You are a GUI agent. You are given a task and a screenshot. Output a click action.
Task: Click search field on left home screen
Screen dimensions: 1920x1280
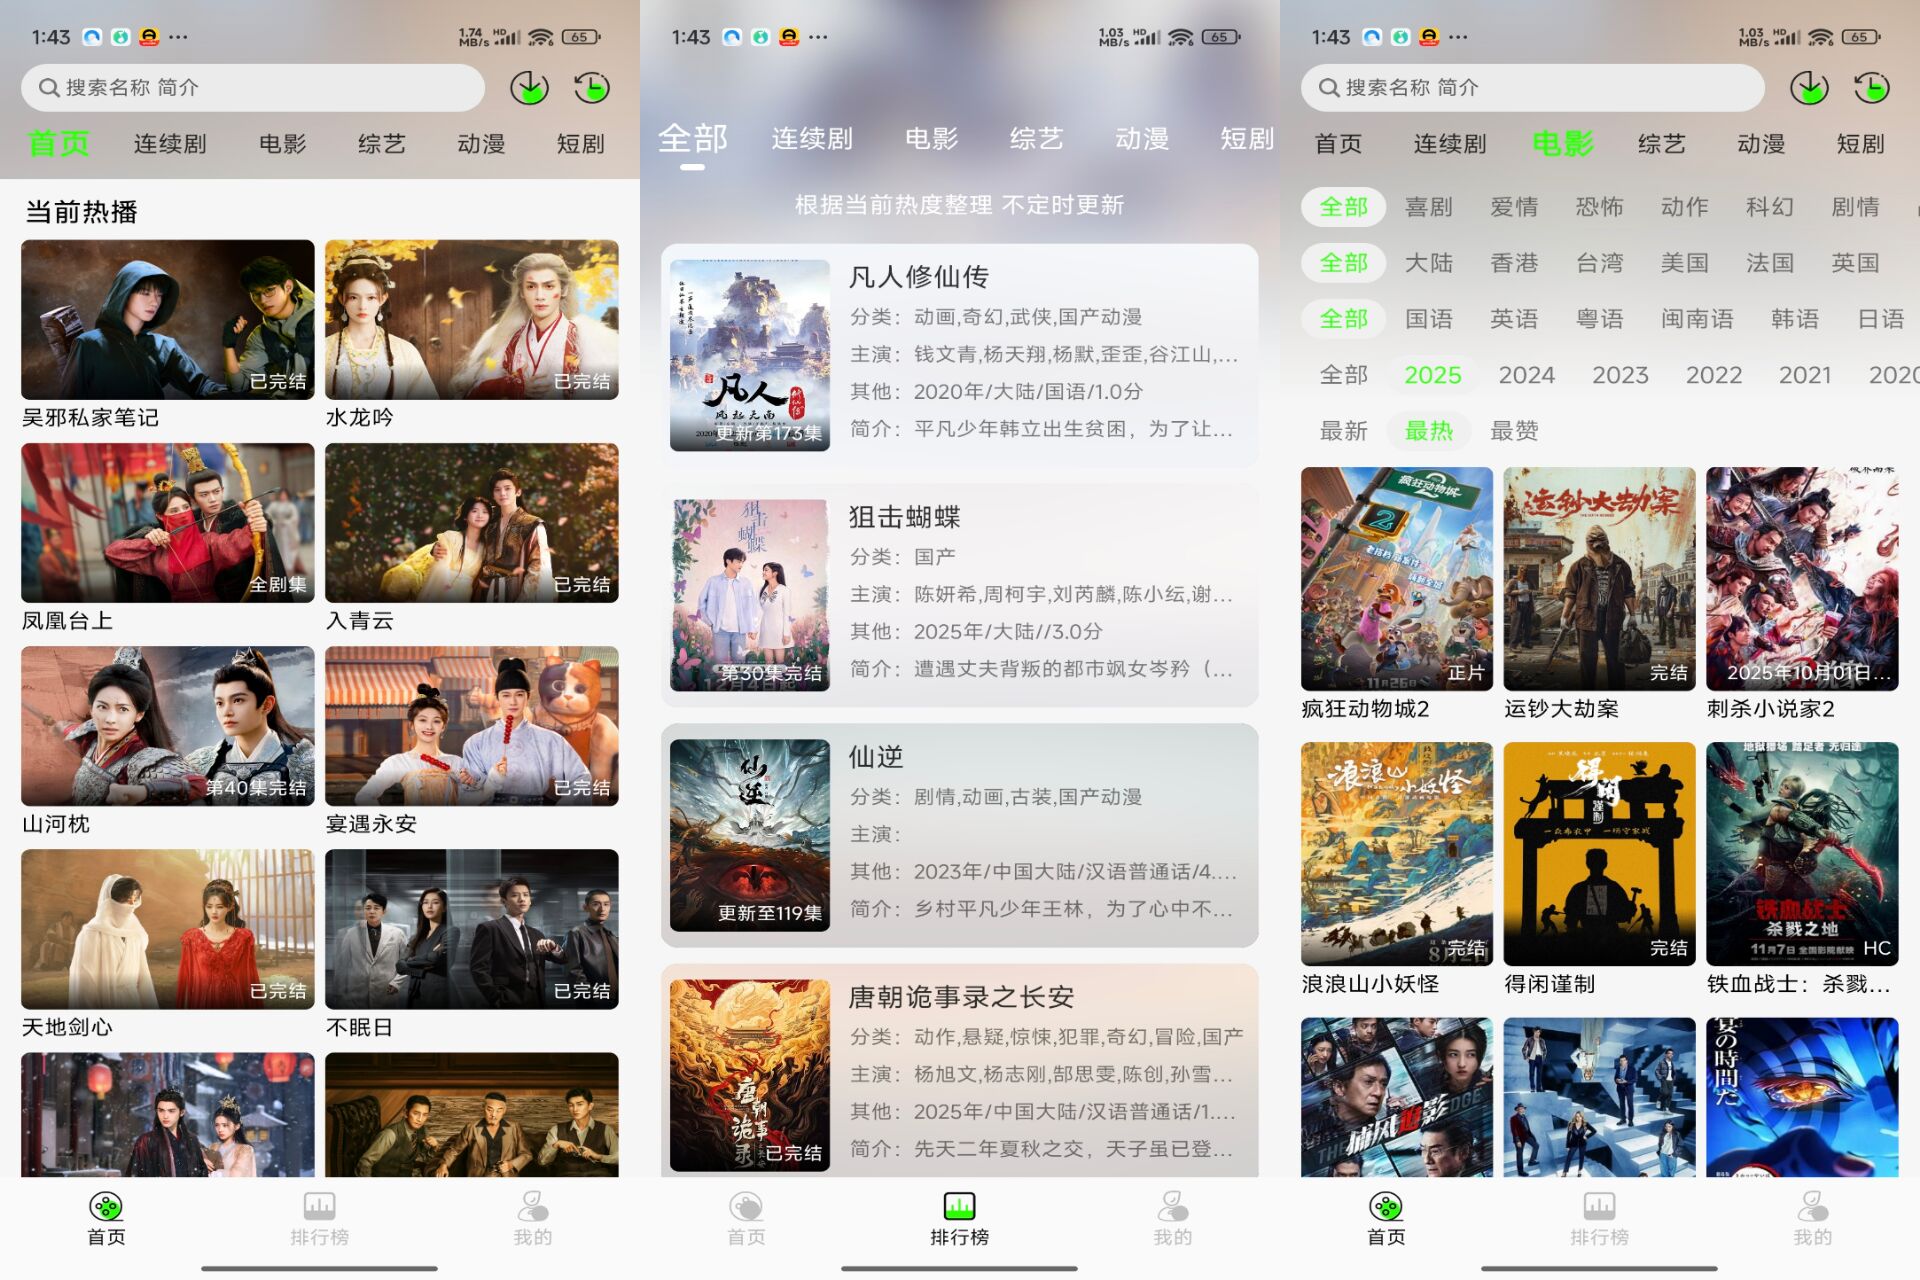[252, 88]
